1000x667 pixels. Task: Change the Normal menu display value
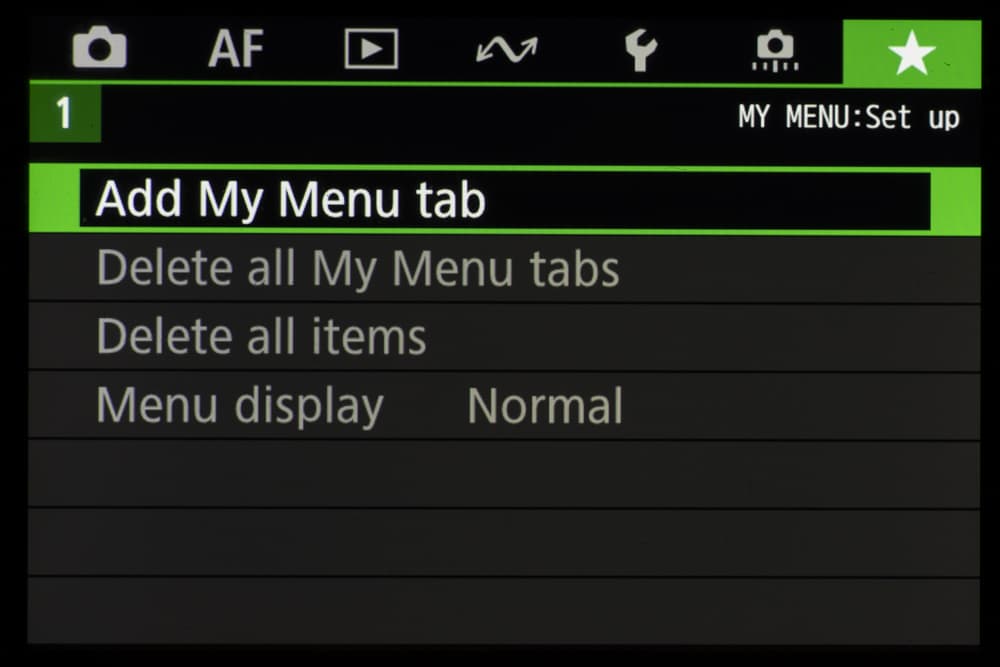[x=545, y=406]
